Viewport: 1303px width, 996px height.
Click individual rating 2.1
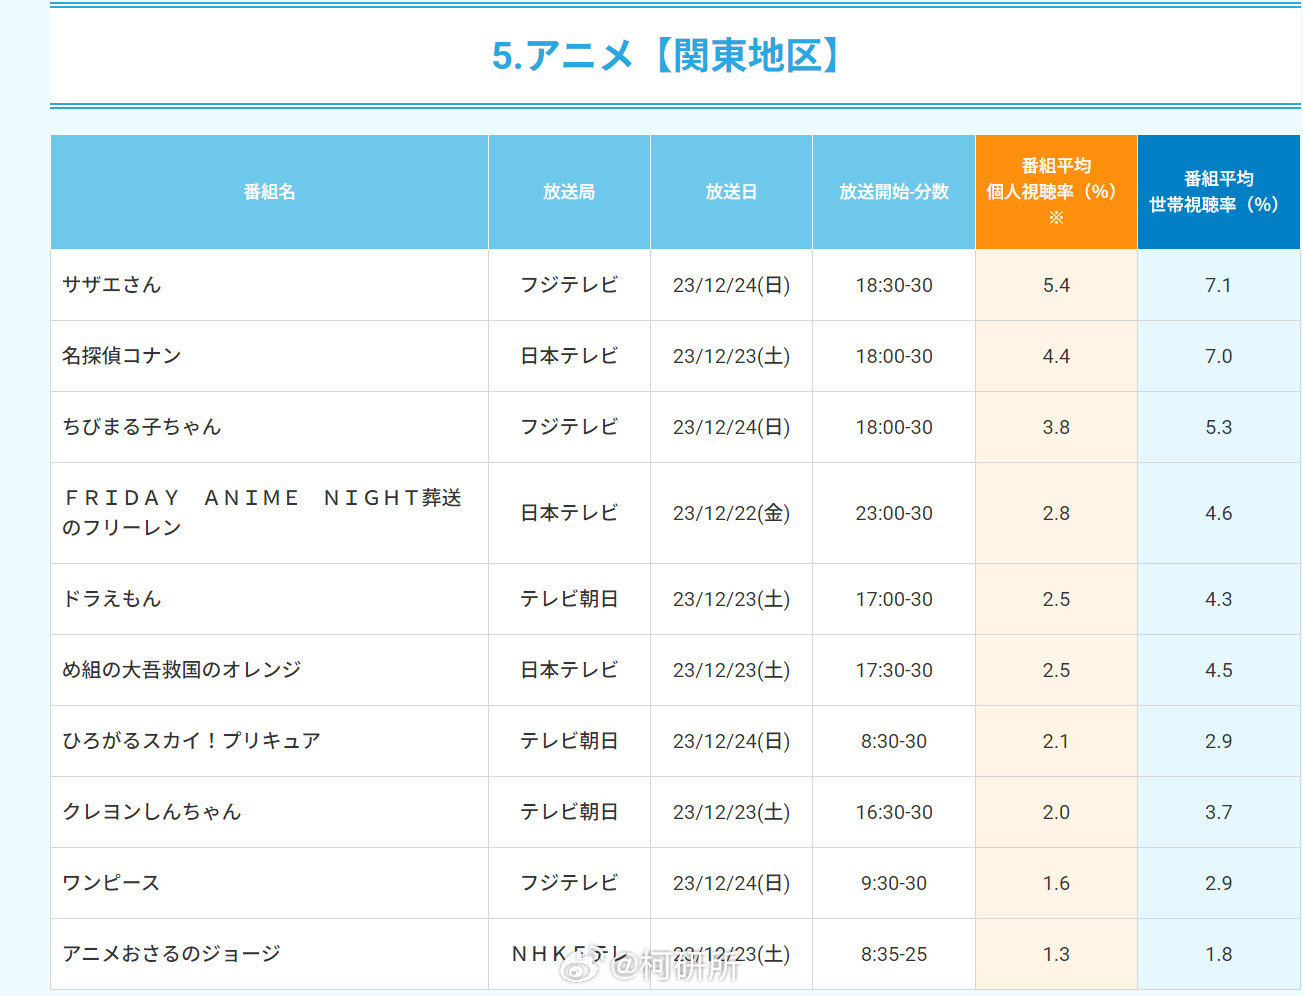click(x=1056, y=741)
